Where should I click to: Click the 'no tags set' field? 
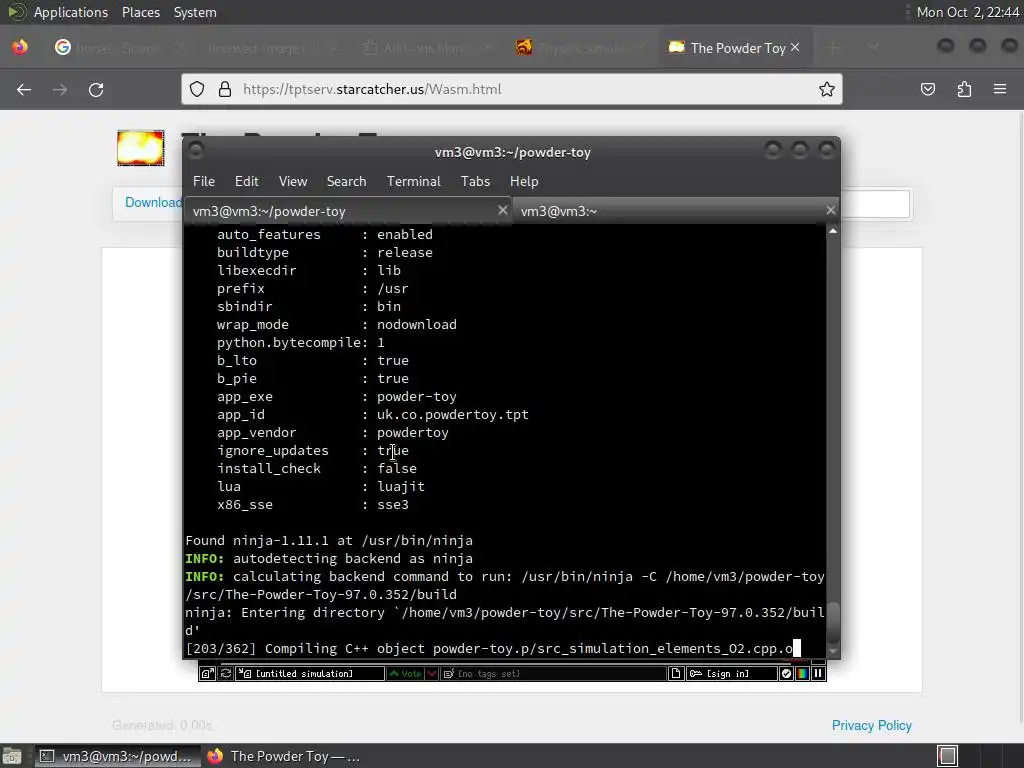[554, 673]
